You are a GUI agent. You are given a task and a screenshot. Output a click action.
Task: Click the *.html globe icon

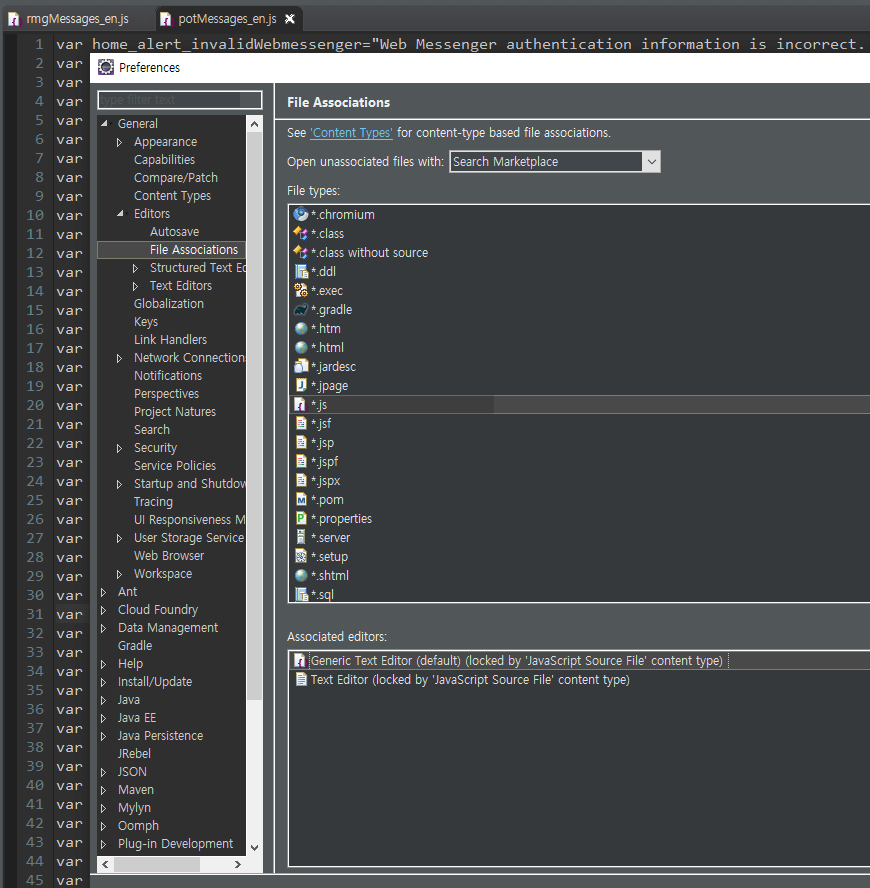pos(301,347)
